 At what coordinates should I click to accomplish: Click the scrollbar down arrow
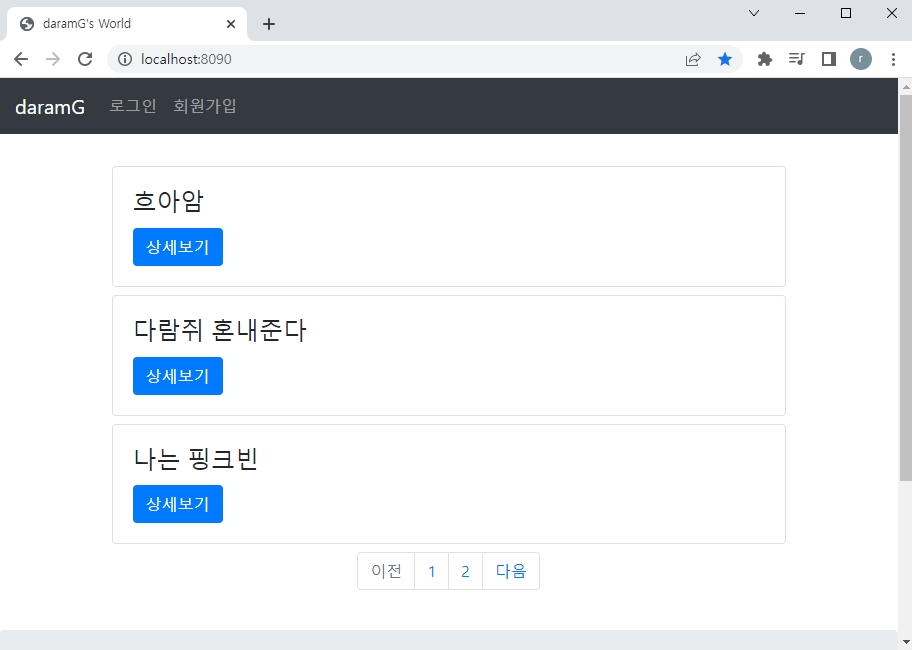tap(906, 642)
